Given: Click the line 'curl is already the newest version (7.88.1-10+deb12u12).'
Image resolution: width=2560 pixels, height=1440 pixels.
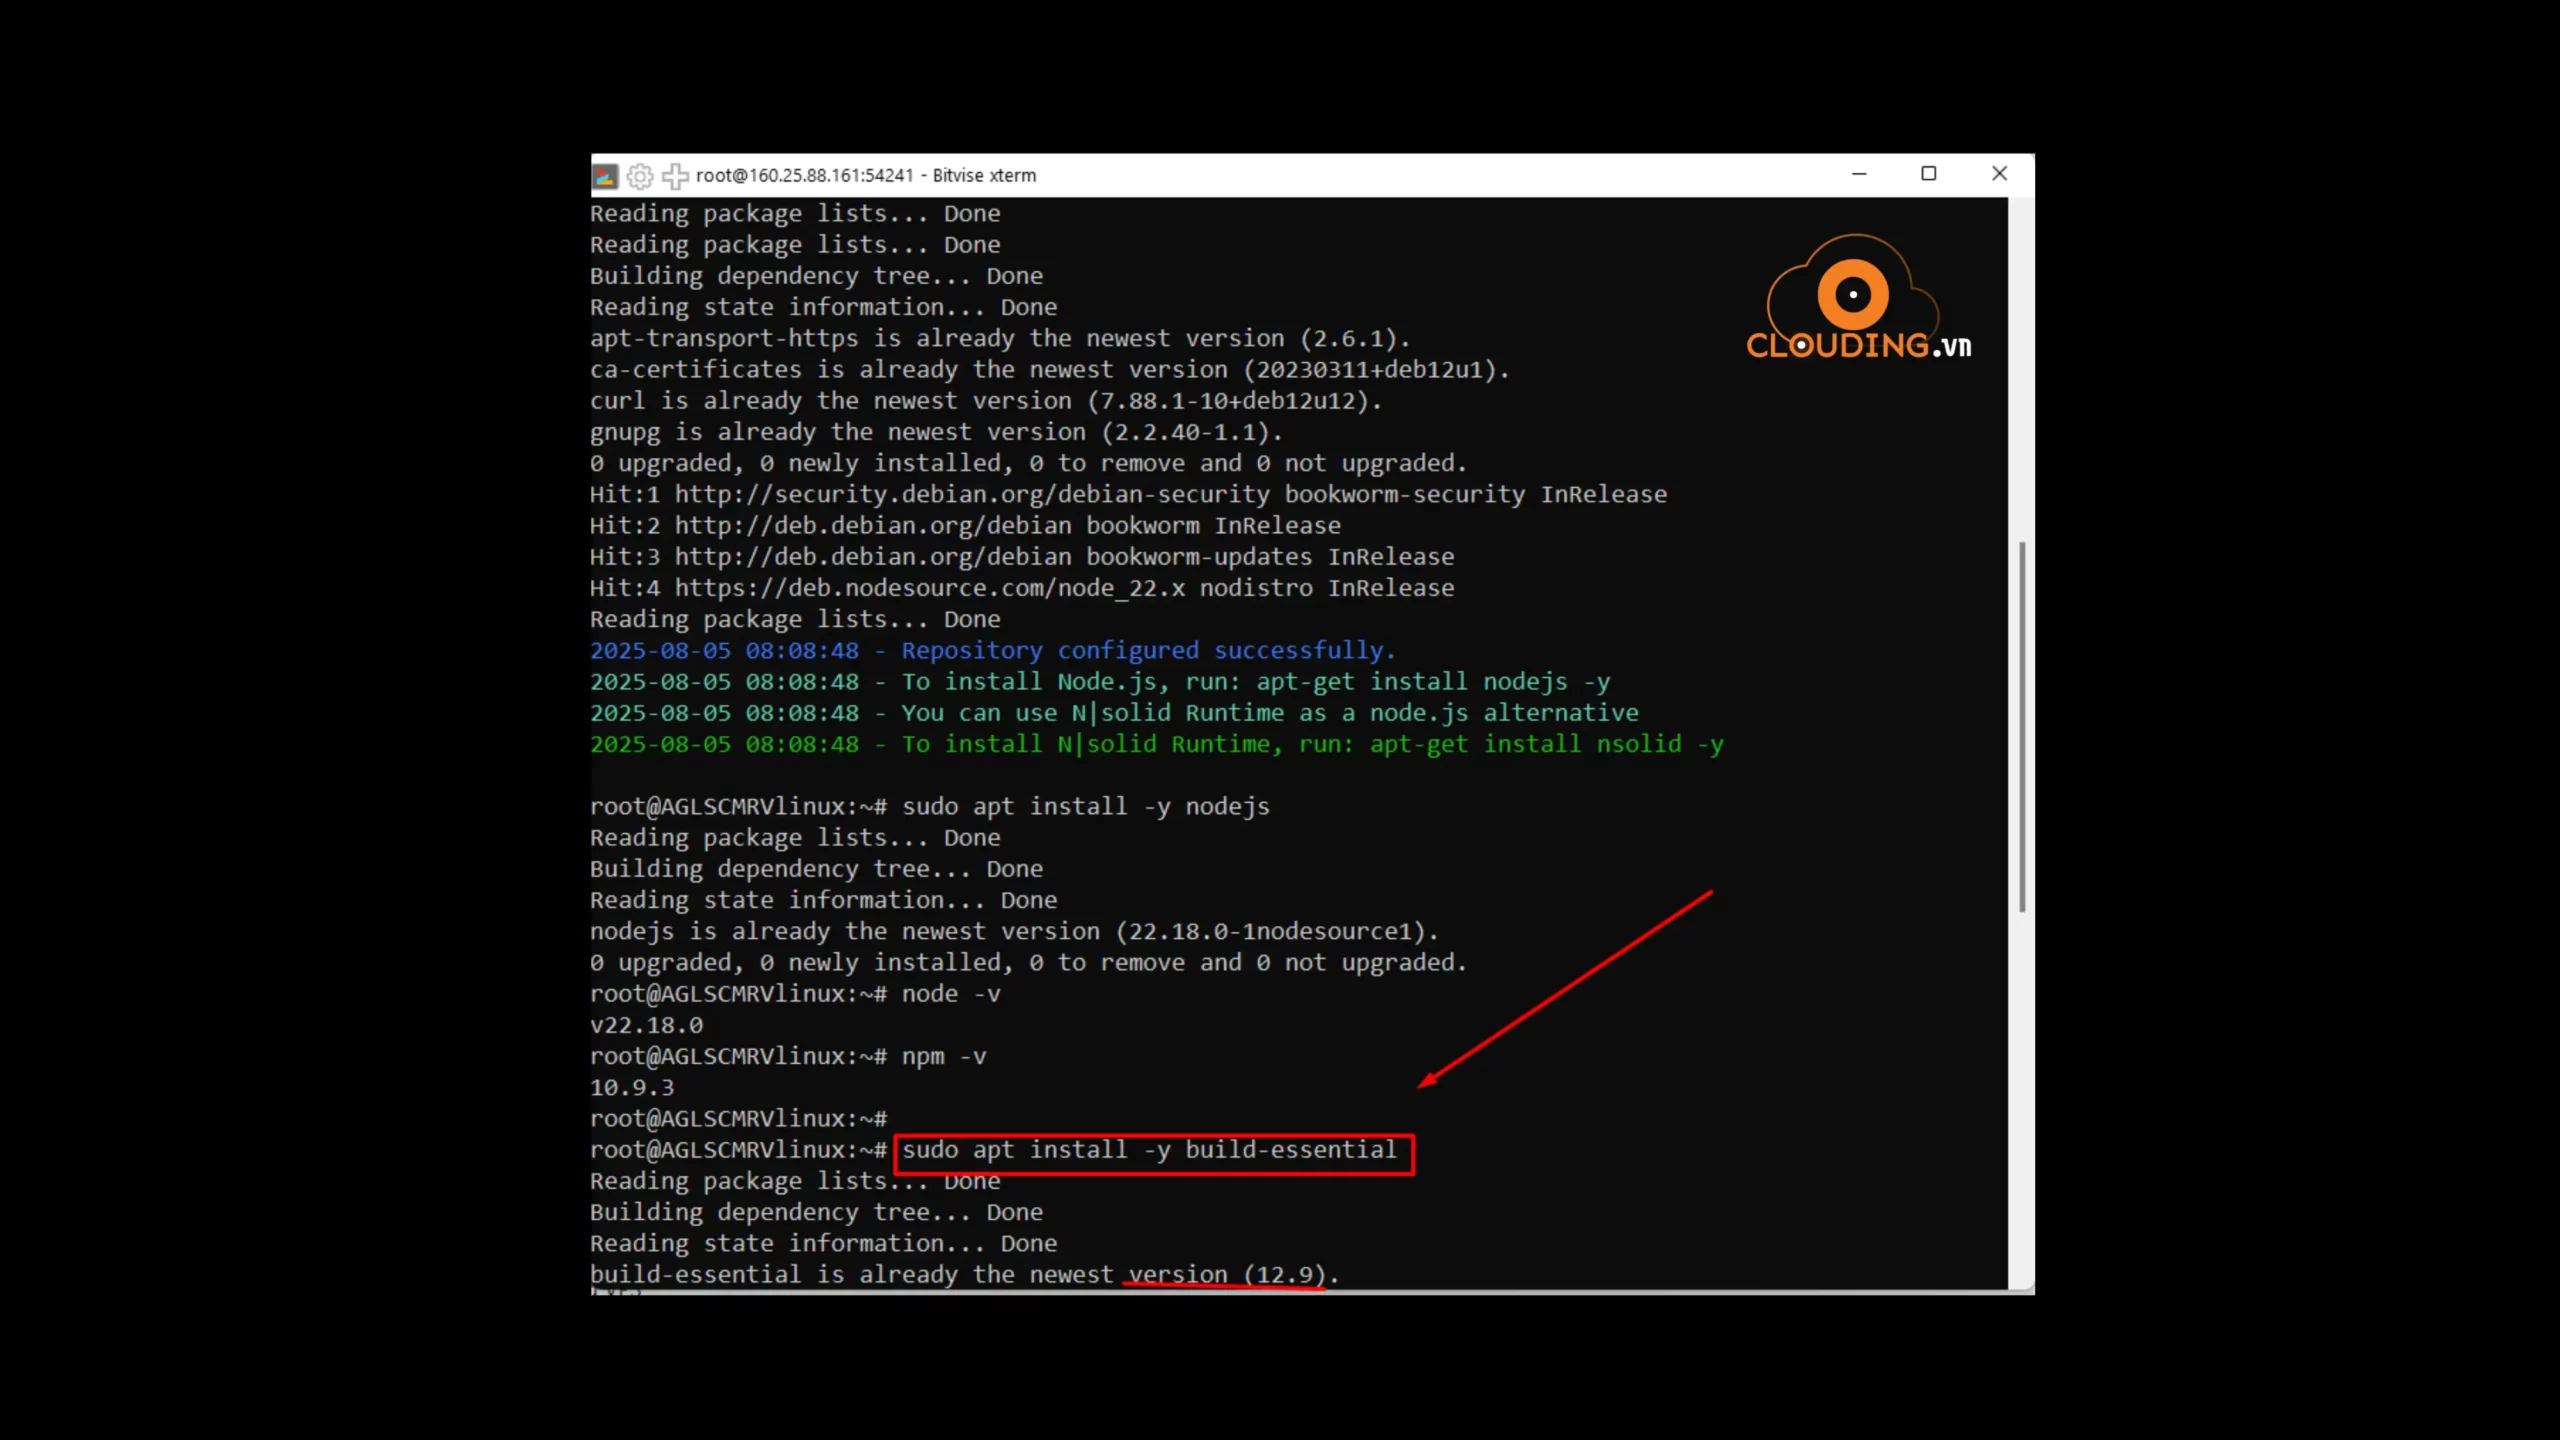Looking at the screenshot, I should point(986,401).
